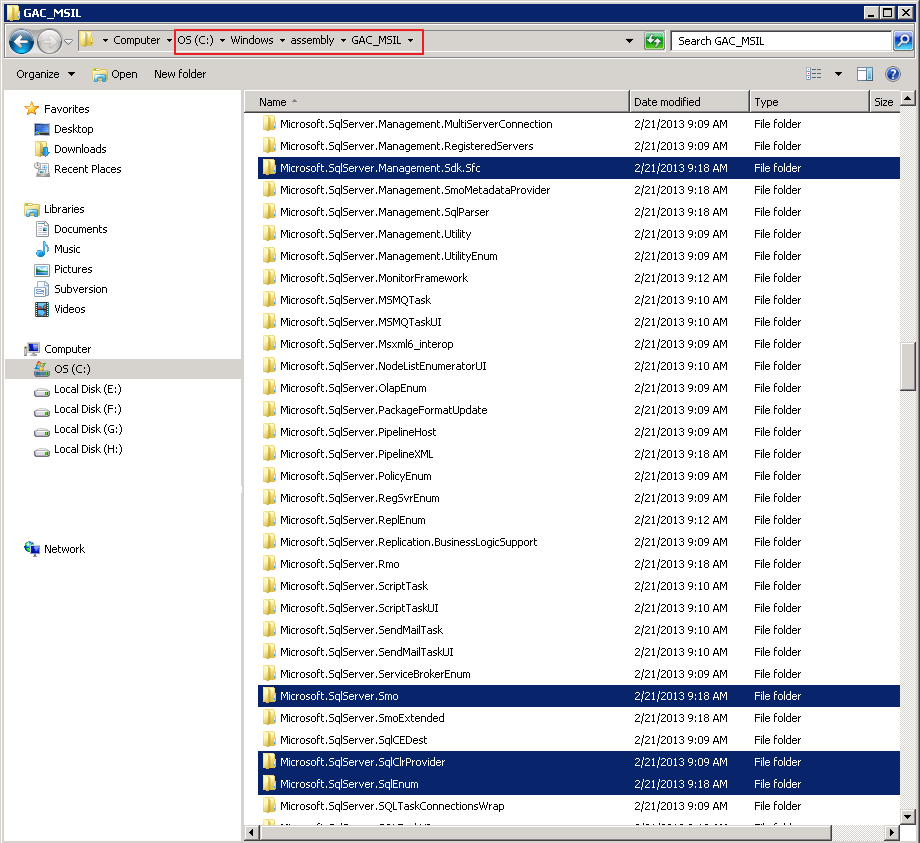920x843 pixels.
Task: Click the green Refresh button
Action: (654, 41)
